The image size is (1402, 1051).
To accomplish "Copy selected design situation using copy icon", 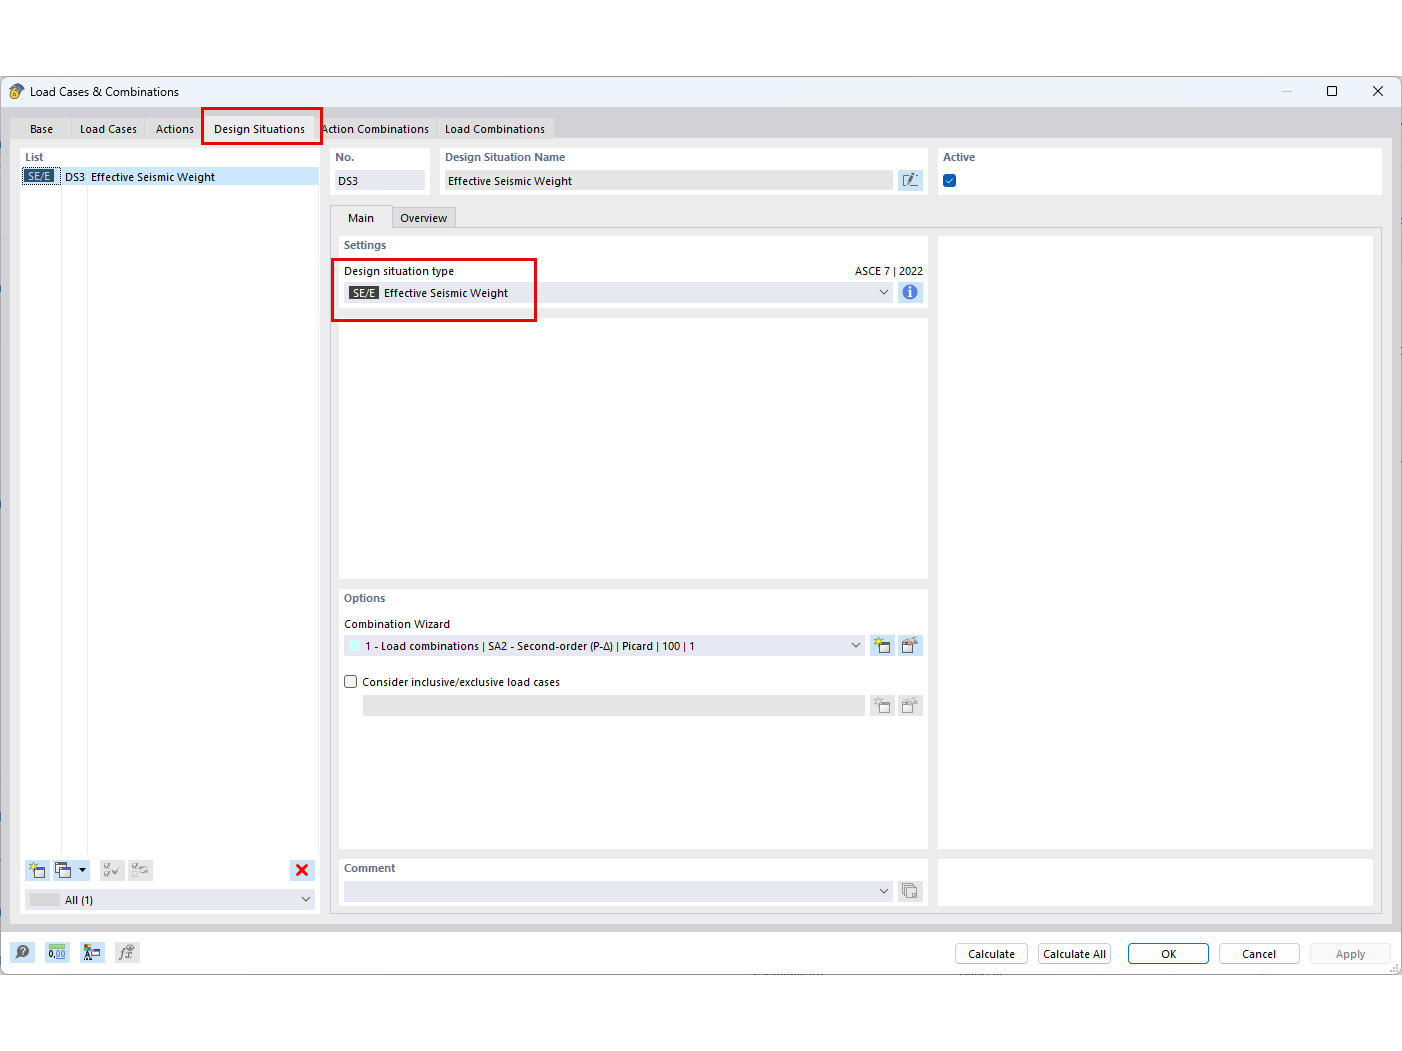I will tap(63, 870).
